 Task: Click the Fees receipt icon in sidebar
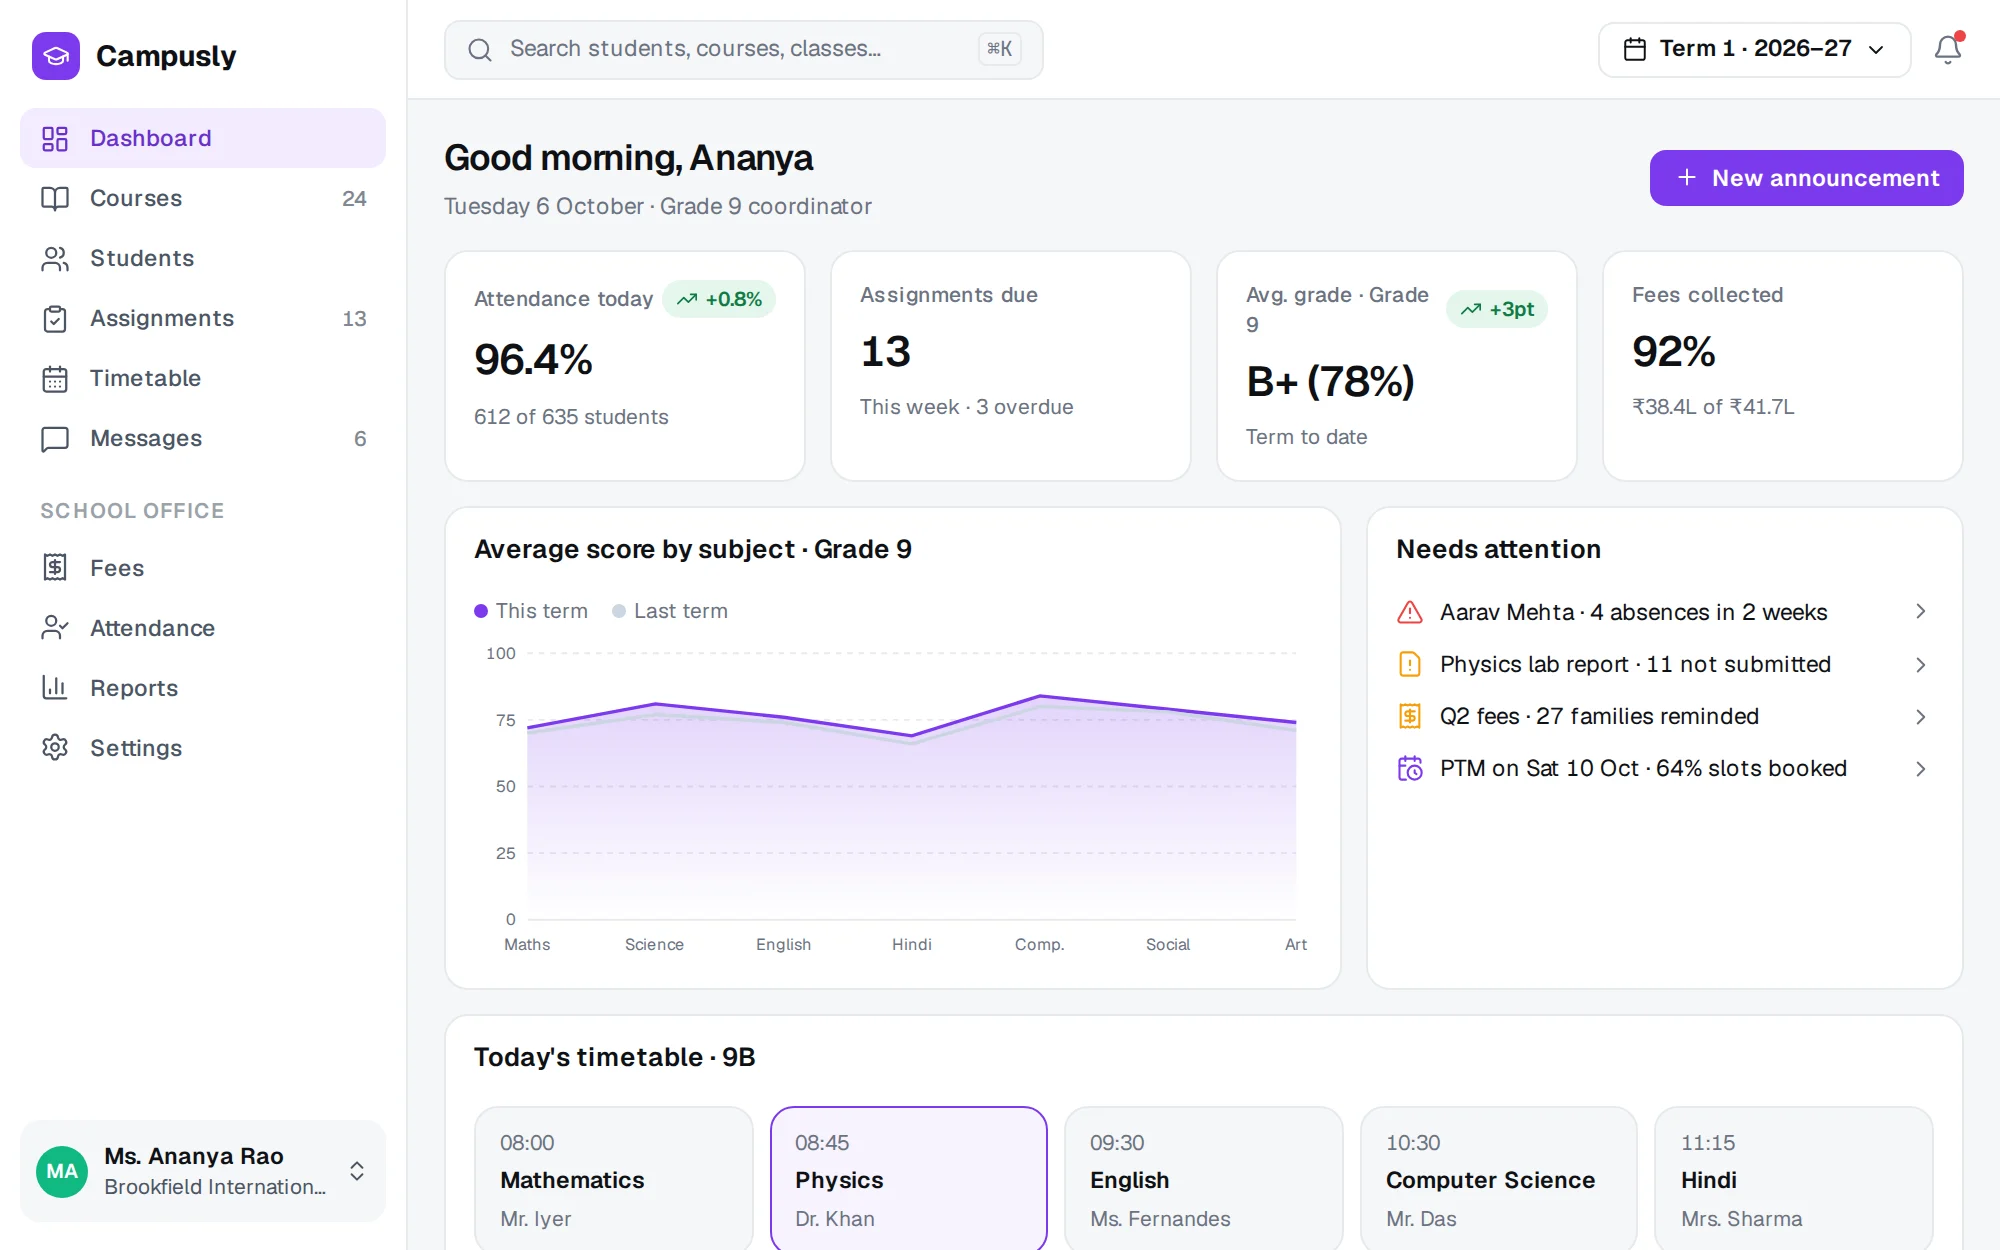coord(55,568)
